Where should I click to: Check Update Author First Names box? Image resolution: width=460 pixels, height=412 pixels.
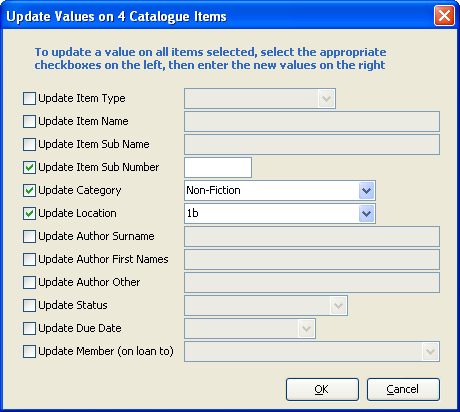[x=29, y=259]
